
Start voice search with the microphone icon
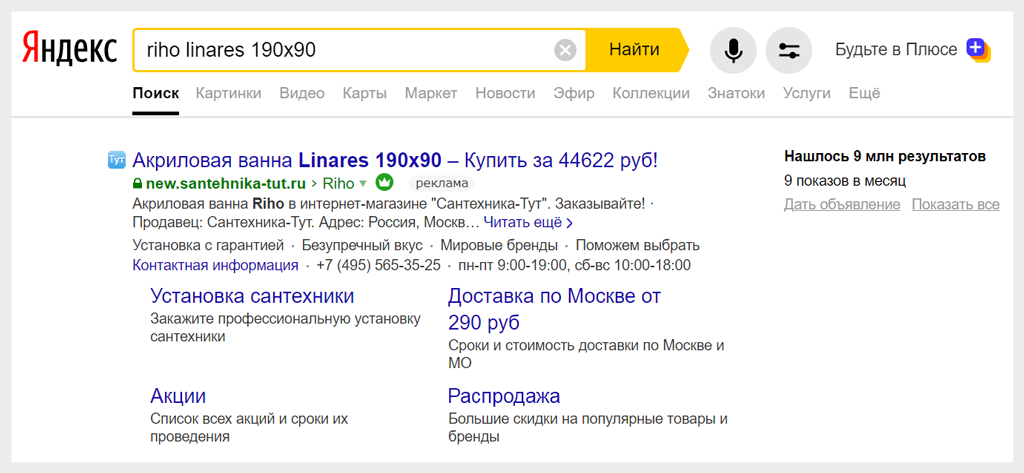coord(733,50)
